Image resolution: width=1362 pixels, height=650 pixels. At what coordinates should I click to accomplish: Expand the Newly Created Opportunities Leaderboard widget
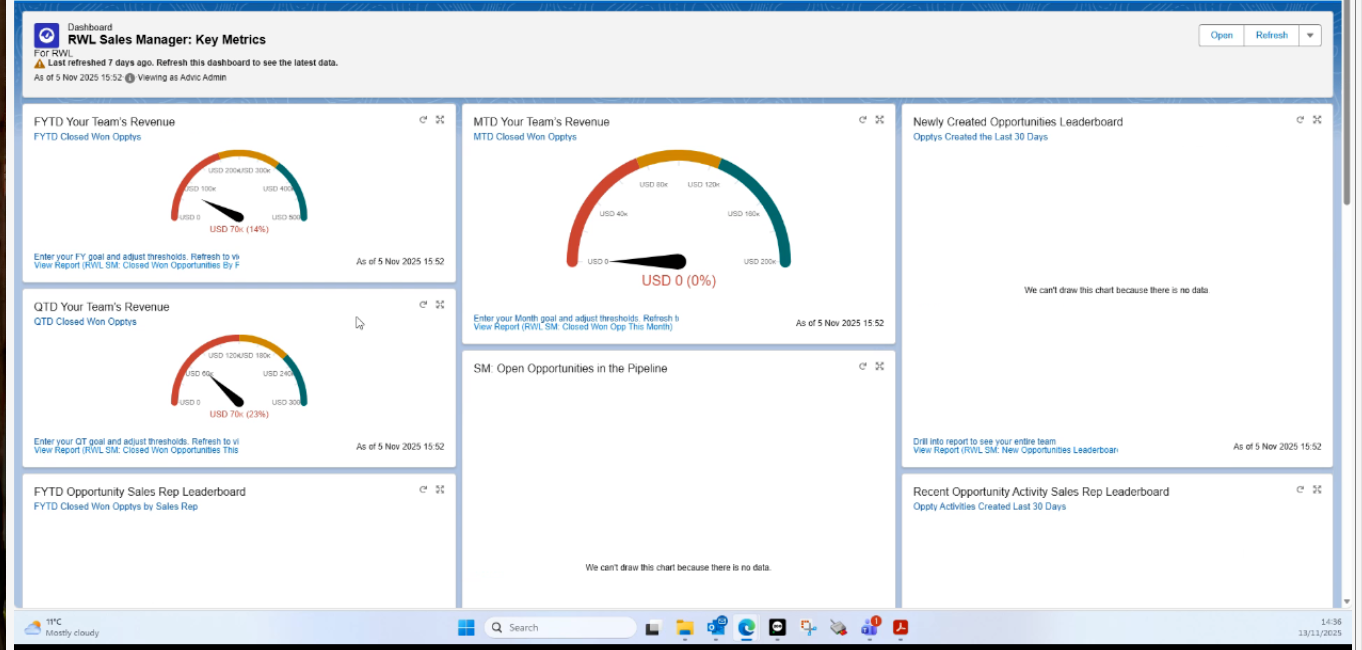pos(1317,119)
